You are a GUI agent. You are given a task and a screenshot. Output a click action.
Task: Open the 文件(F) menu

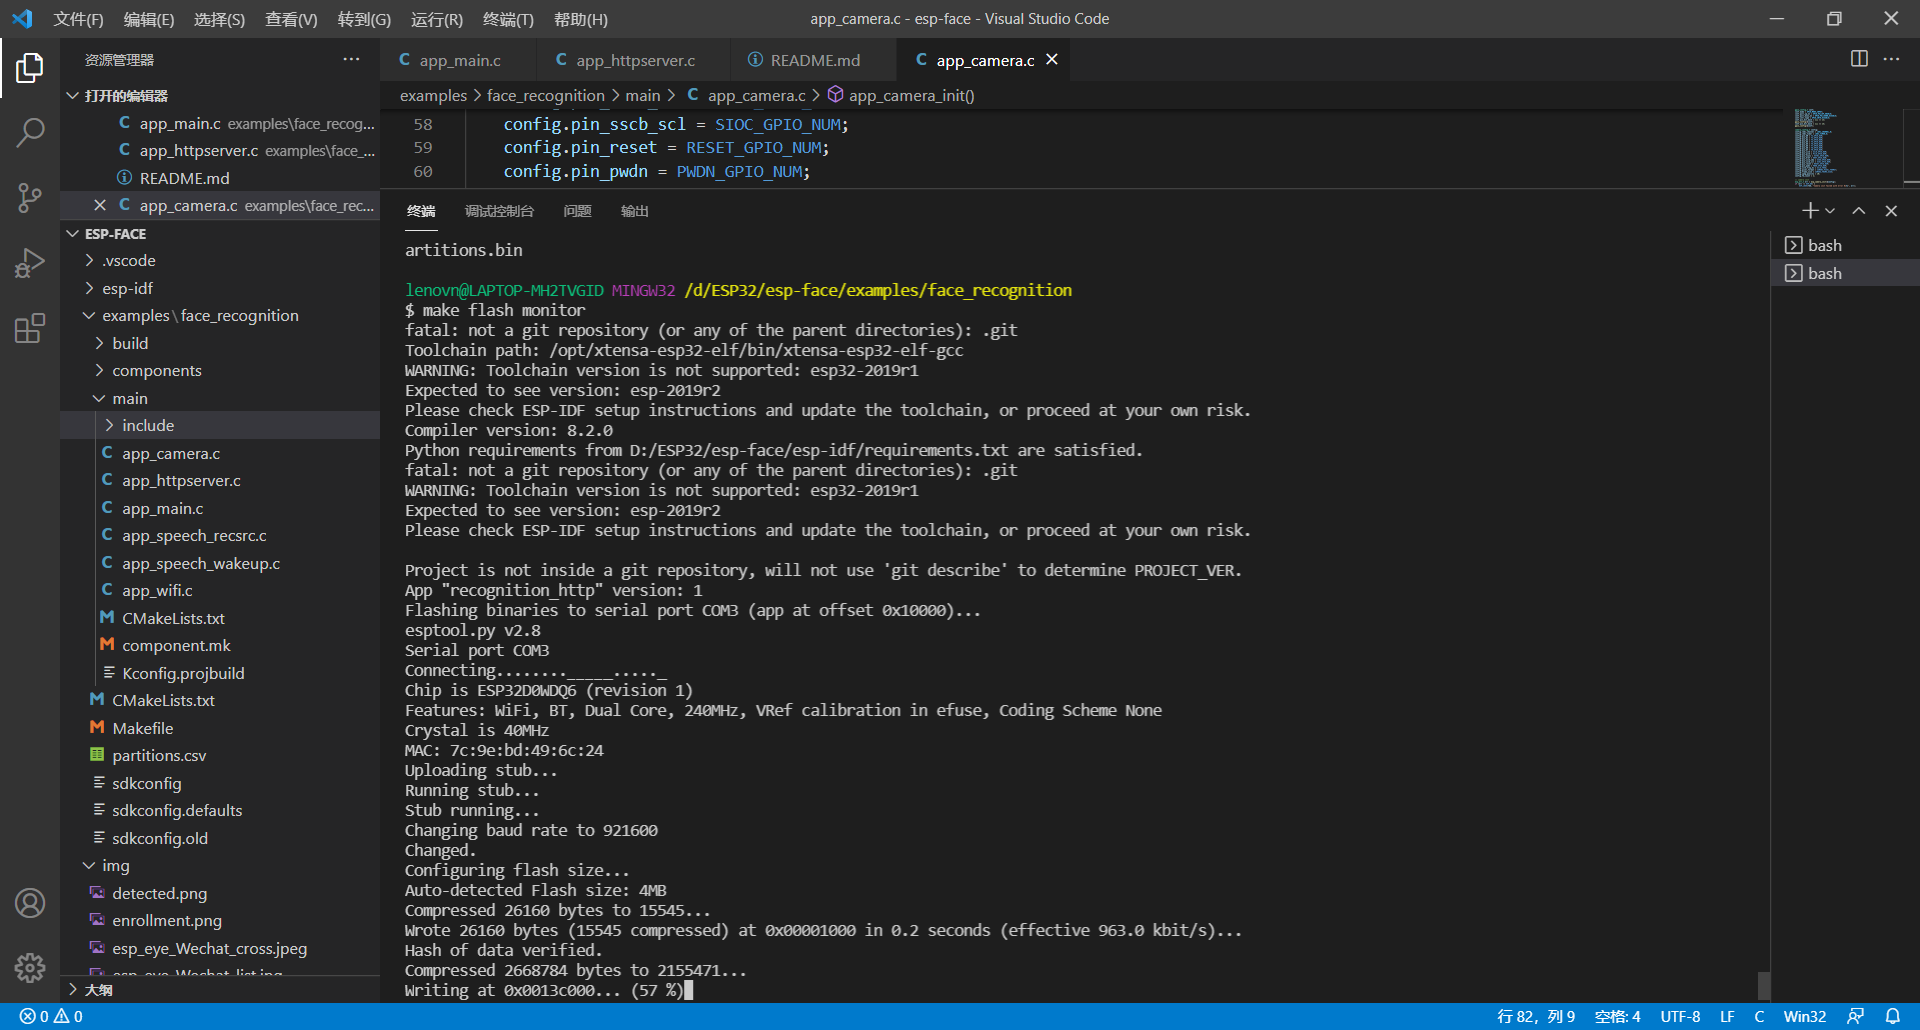78,19
